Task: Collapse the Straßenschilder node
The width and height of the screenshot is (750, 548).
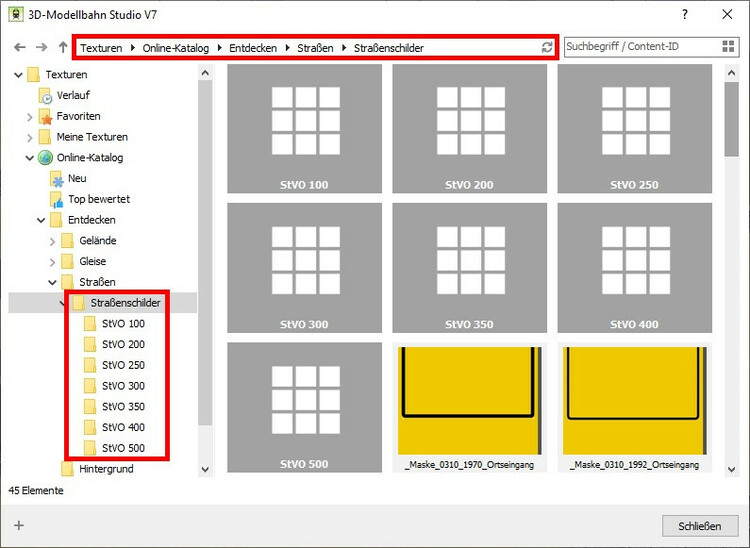Action: coord(63,303)
